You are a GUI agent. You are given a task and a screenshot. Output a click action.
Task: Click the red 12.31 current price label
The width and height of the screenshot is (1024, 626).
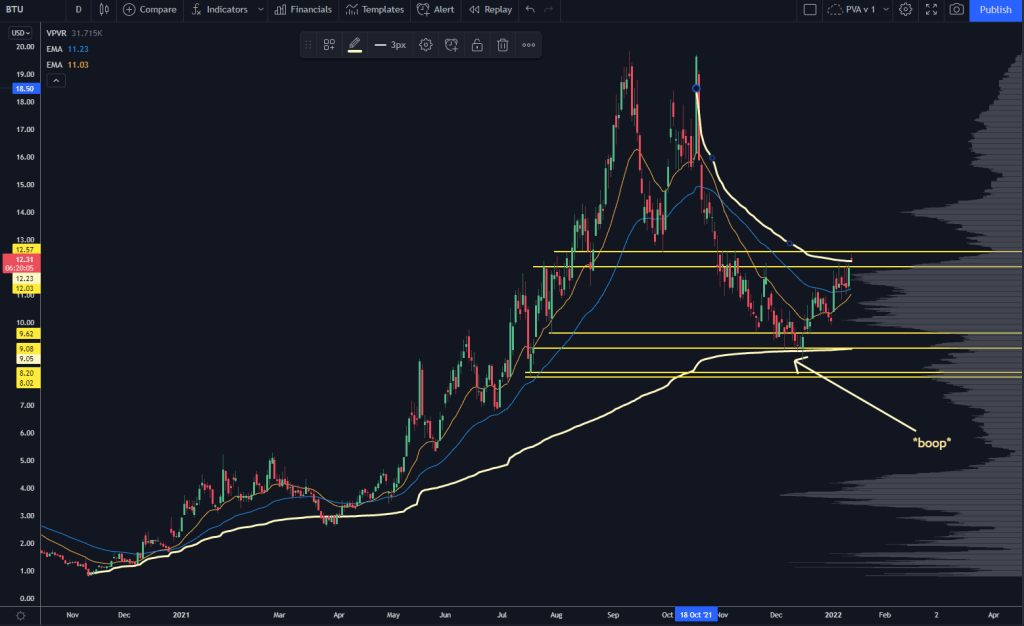22,263
